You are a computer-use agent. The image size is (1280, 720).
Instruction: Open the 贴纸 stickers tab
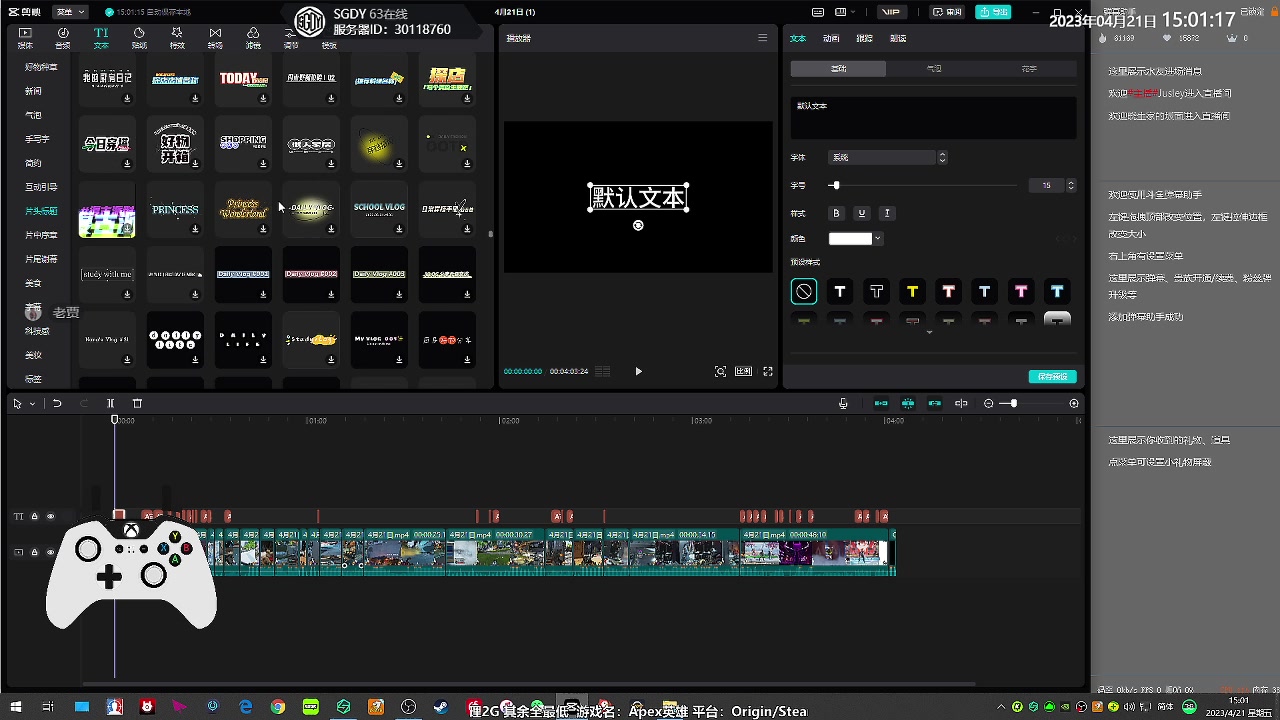pos(139,38)
